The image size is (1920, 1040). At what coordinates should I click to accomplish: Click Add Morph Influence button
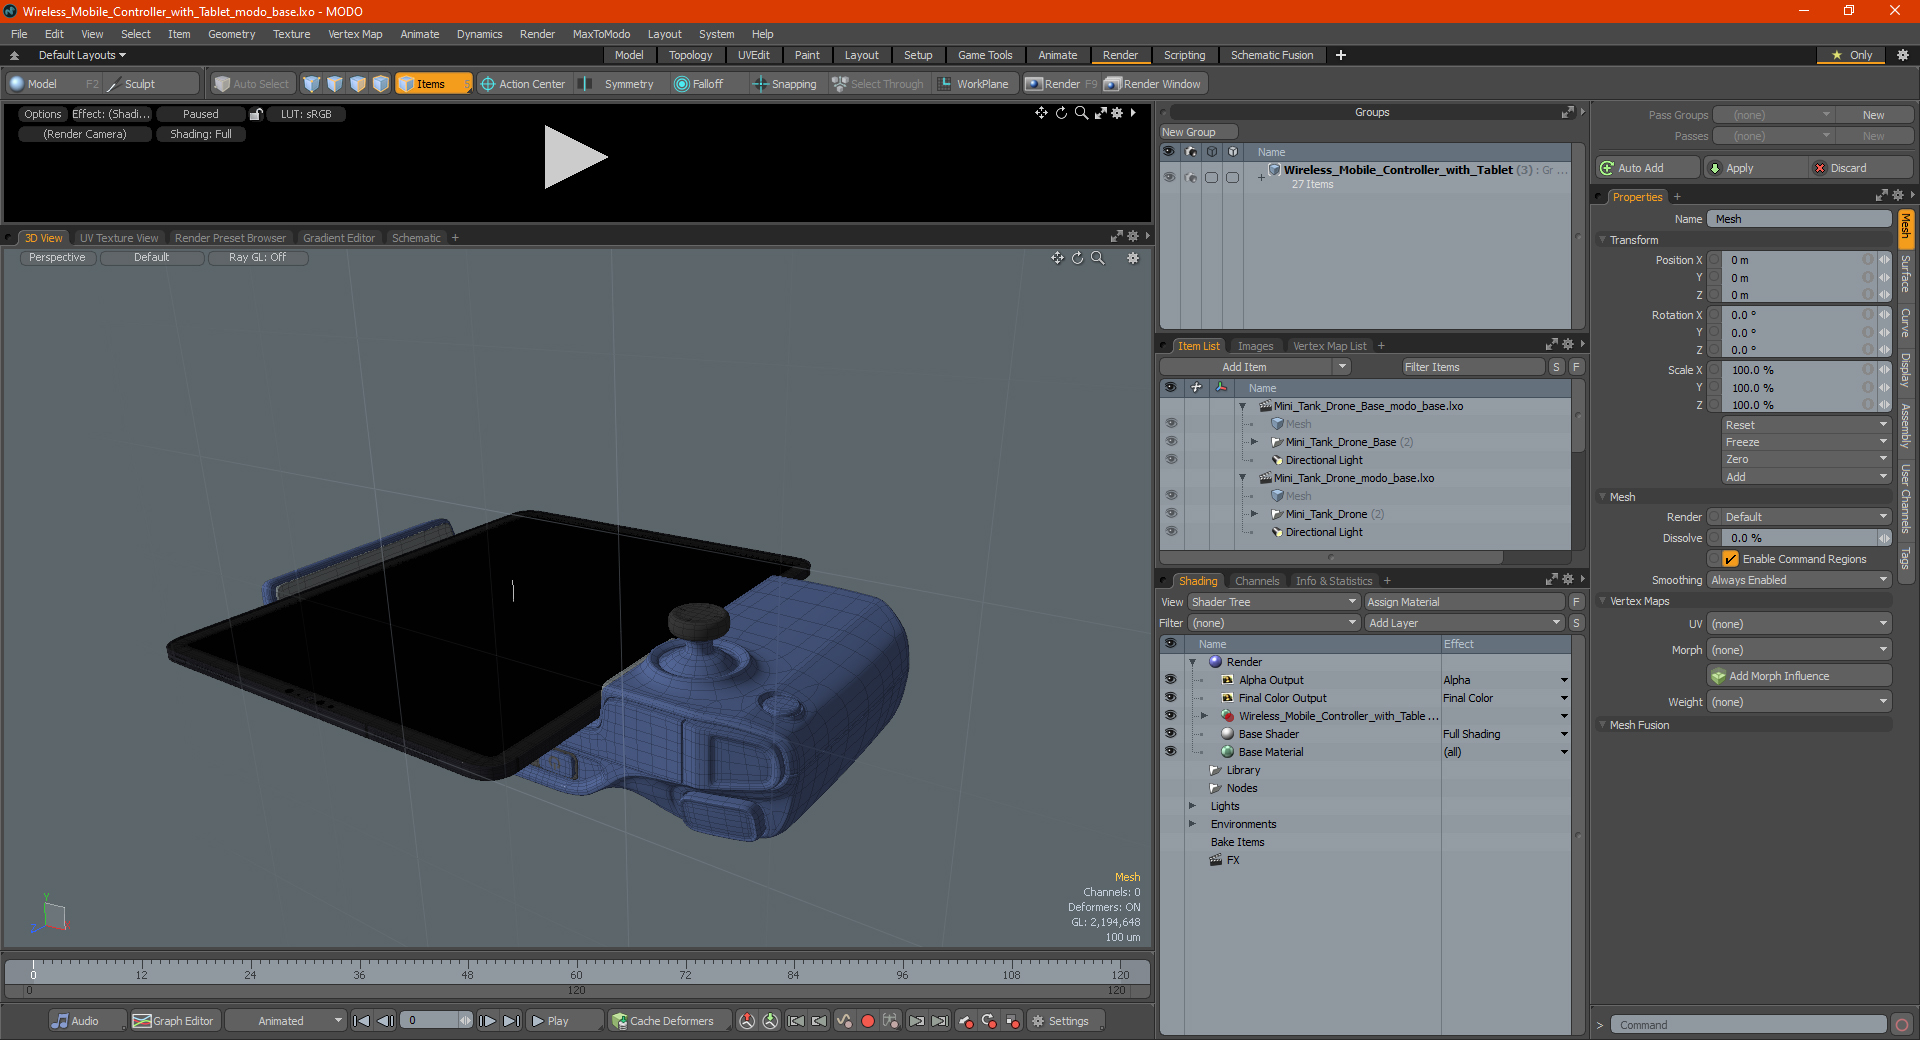1799,676
